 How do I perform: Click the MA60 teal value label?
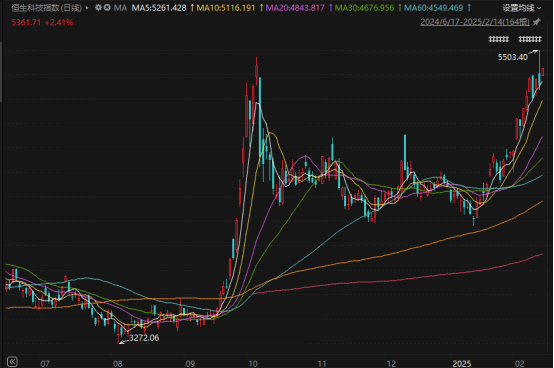point(433,7)
